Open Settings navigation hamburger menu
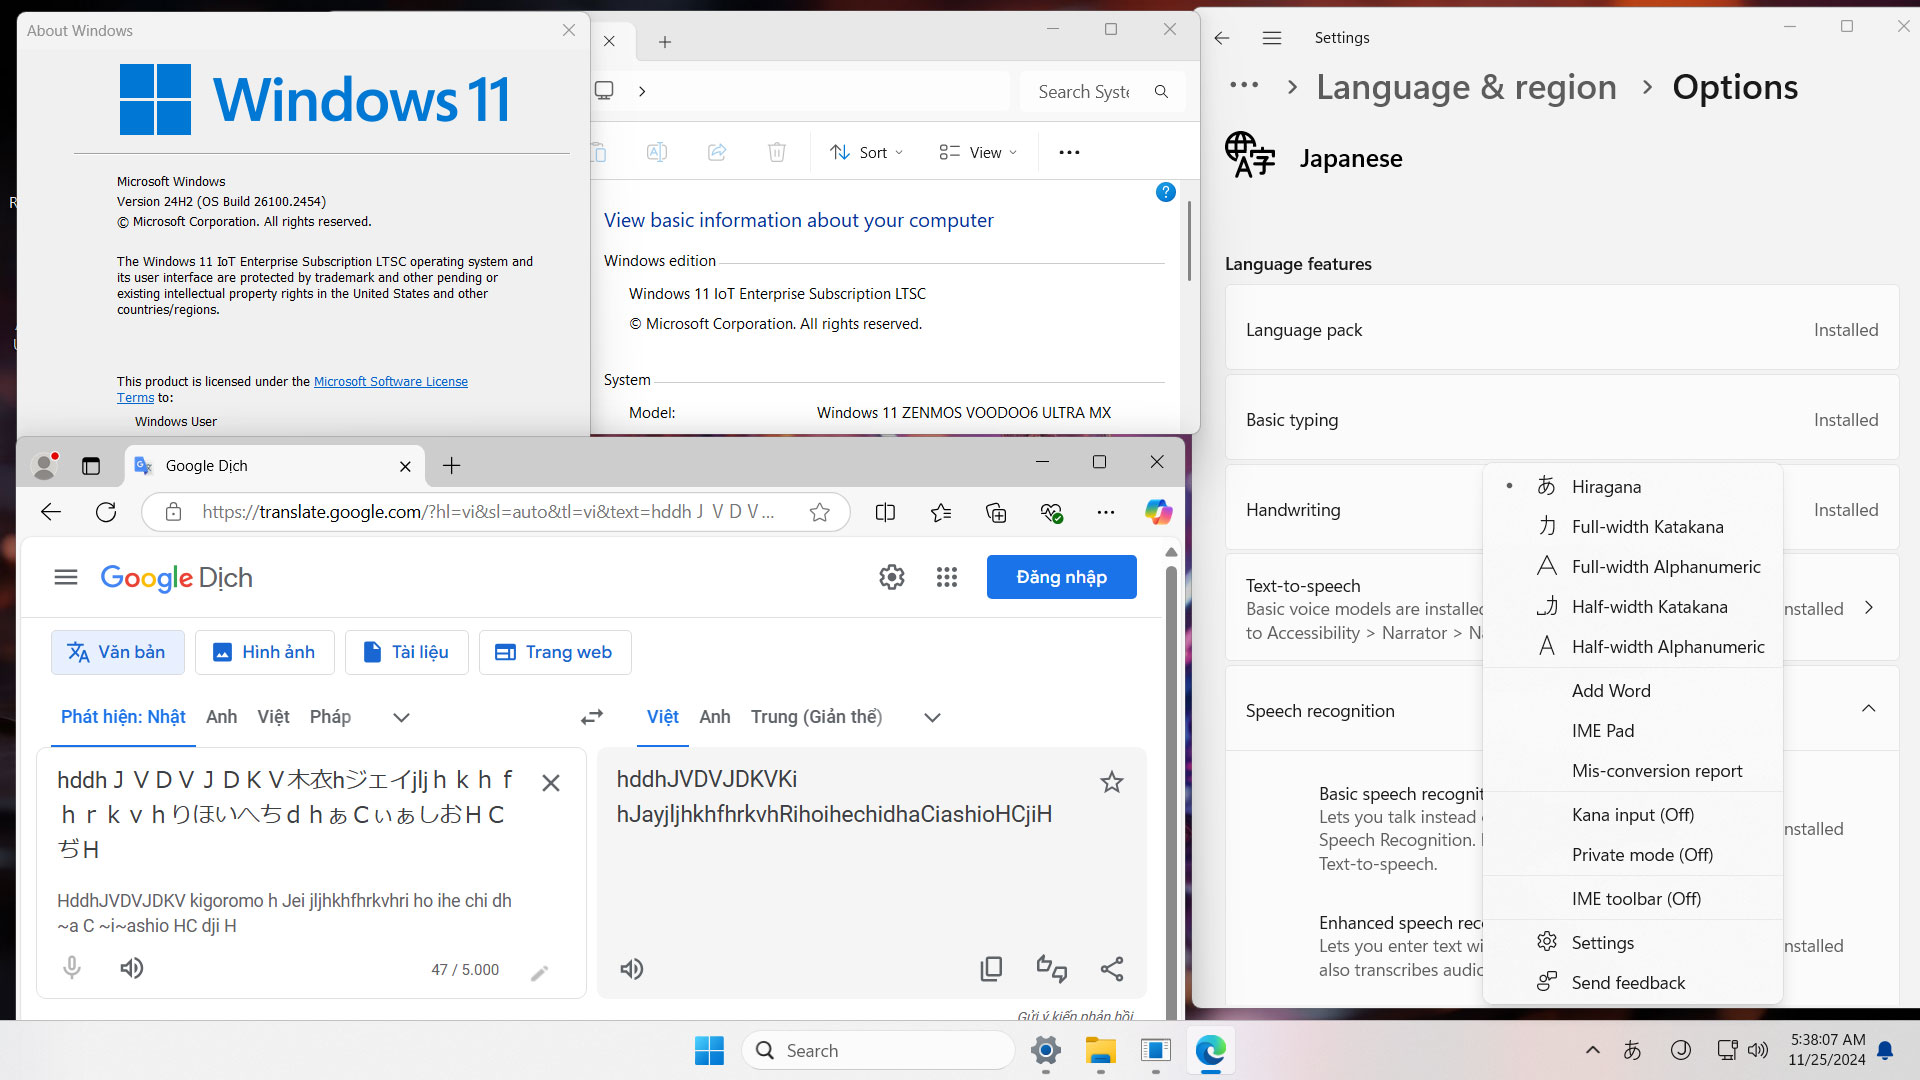Image resolution: width=1920 pixels, height=1080 pixels. point(1272,38)
